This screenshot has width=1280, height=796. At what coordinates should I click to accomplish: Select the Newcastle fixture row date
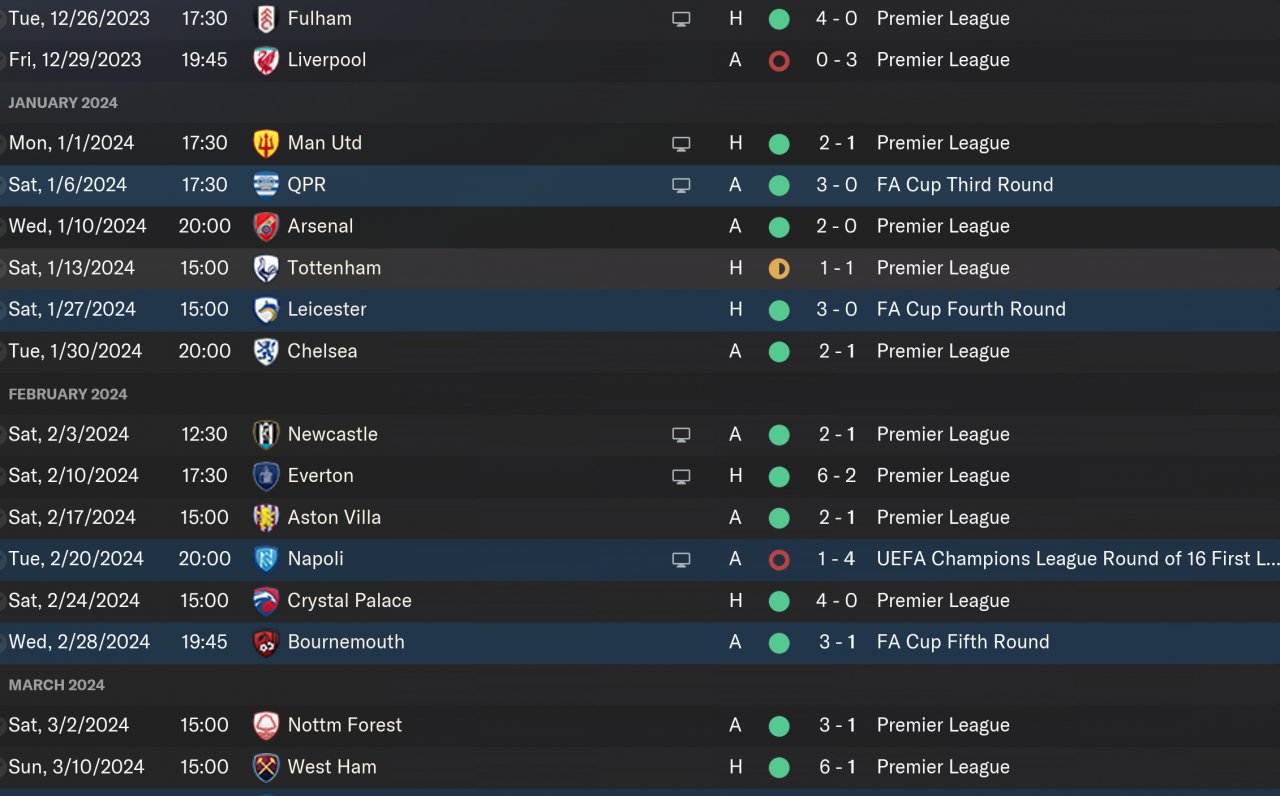click(69, 435)
